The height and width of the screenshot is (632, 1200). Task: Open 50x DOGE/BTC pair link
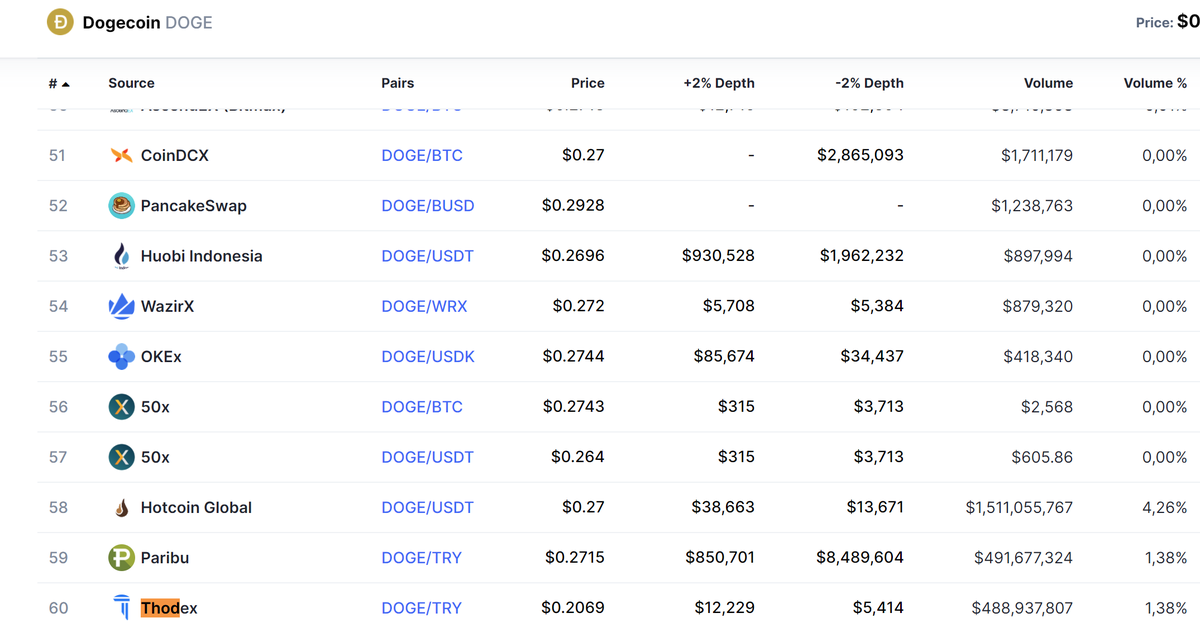[x=422, y=406]
